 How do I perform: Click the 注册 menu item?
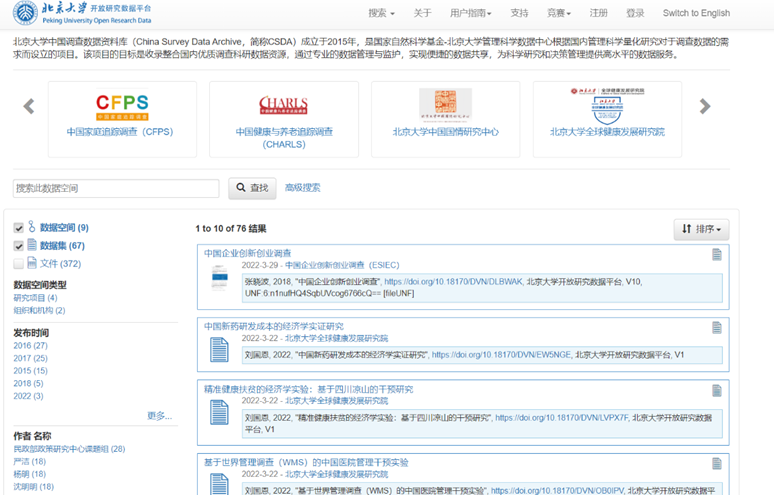click(x=598, y=13)
